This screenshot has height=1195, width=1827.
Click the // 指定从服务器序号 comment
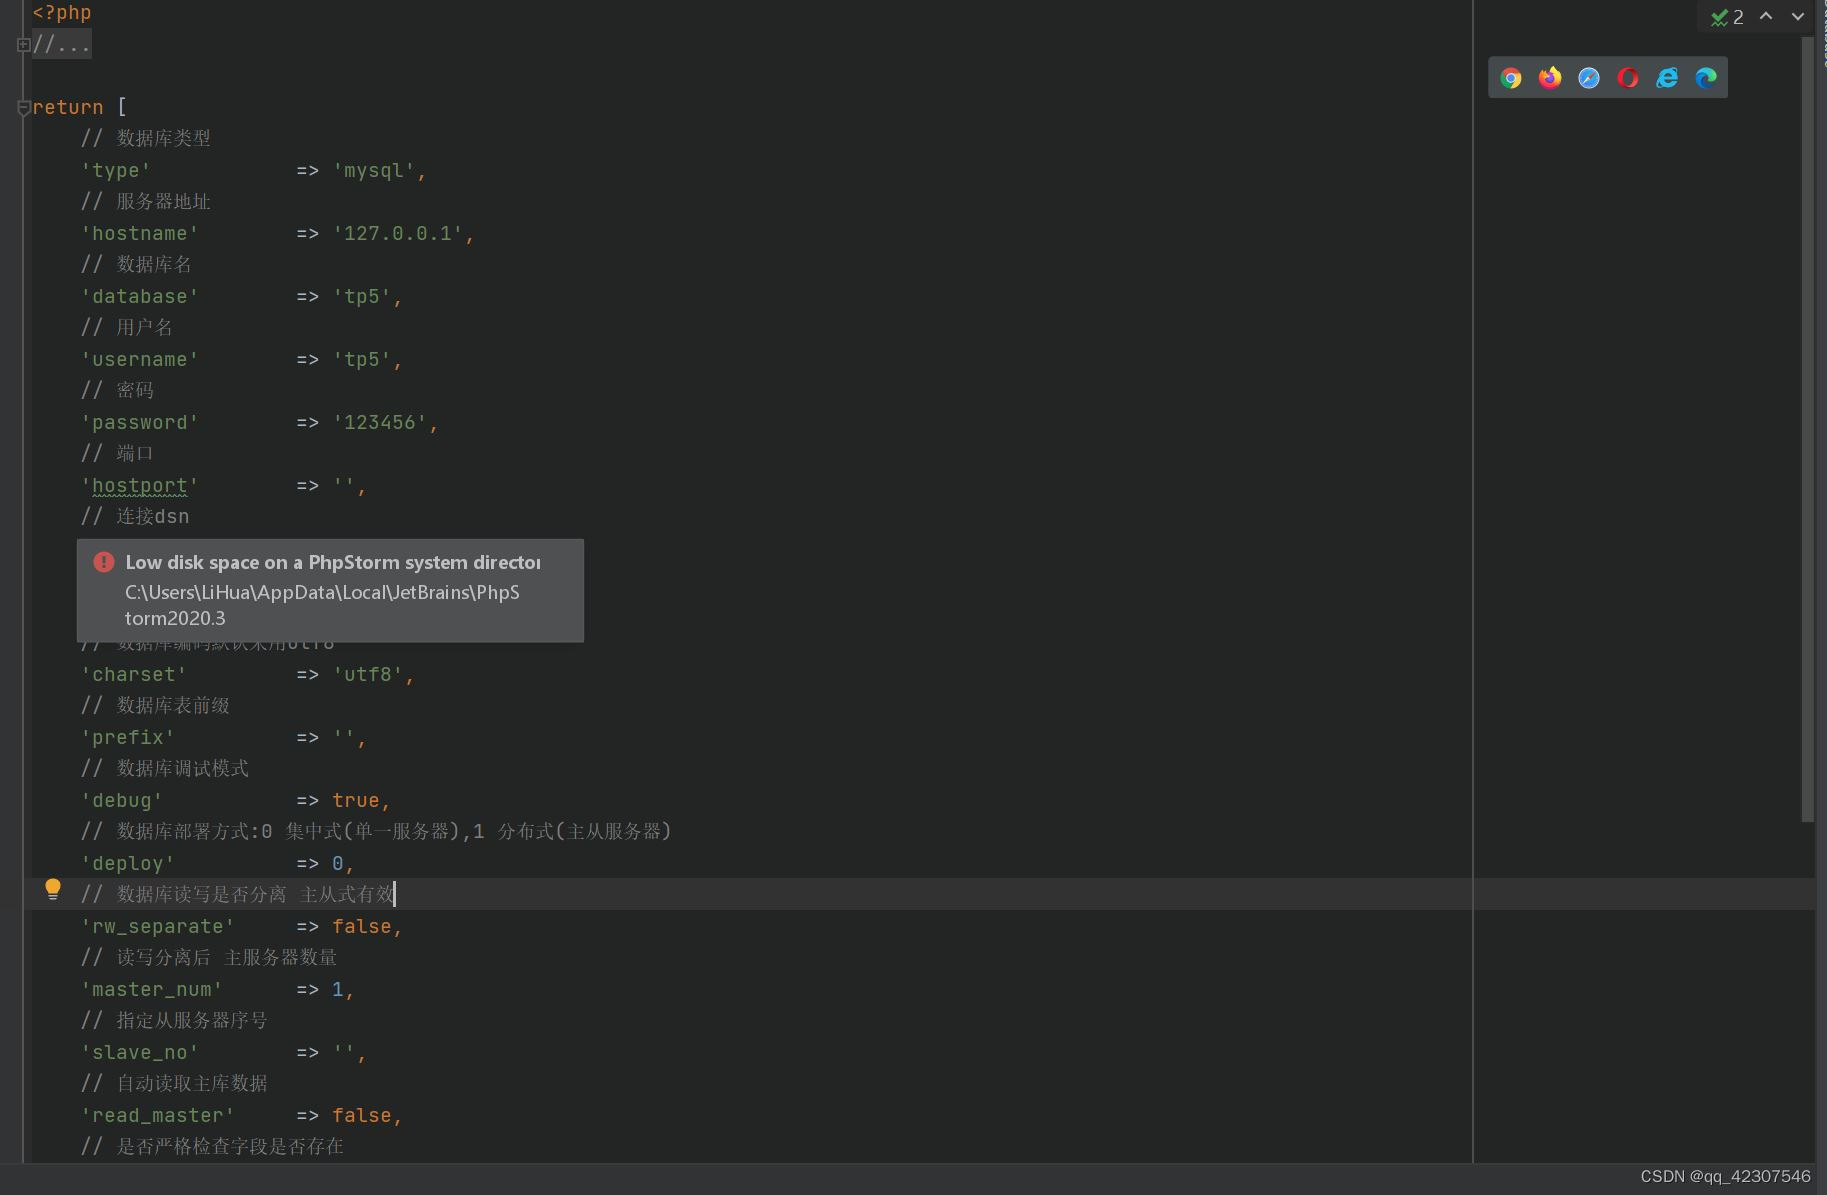[x=174, y=1021]
